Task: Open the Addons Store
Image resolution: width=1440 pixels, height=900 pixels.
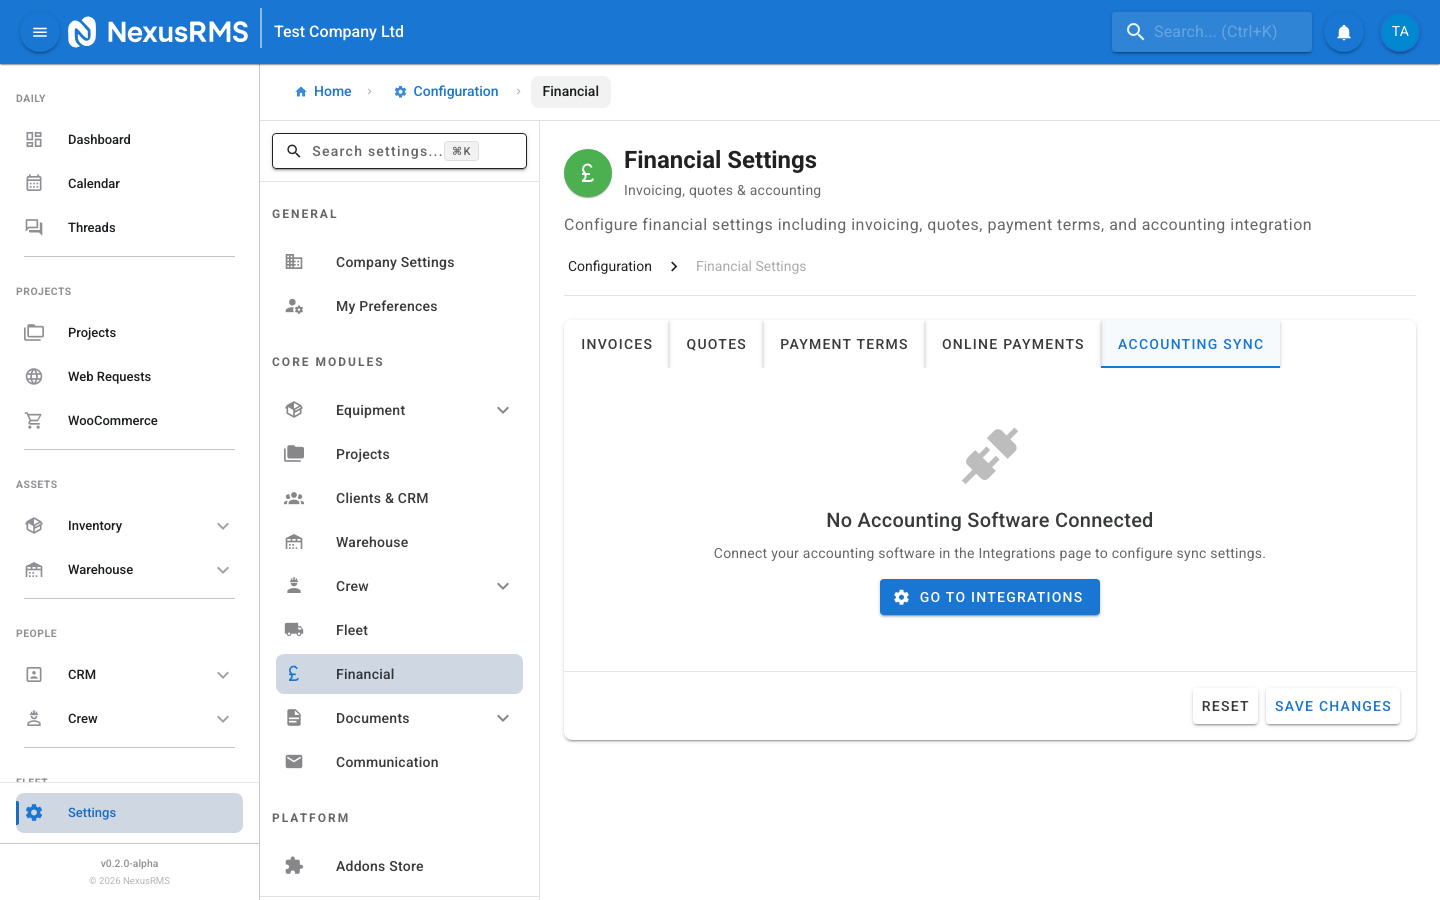Action: [x=379, y=865]
